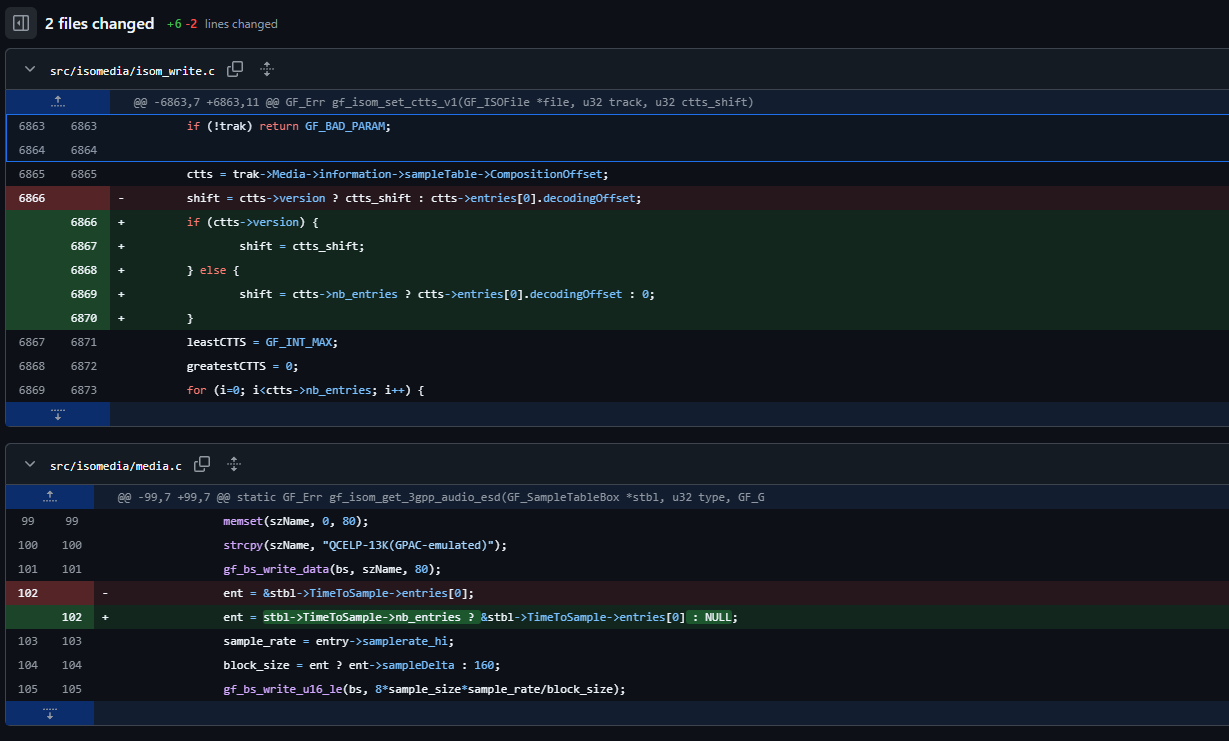Open the src/isomedia/isom_write.c file name link

[x=132, y=70]
